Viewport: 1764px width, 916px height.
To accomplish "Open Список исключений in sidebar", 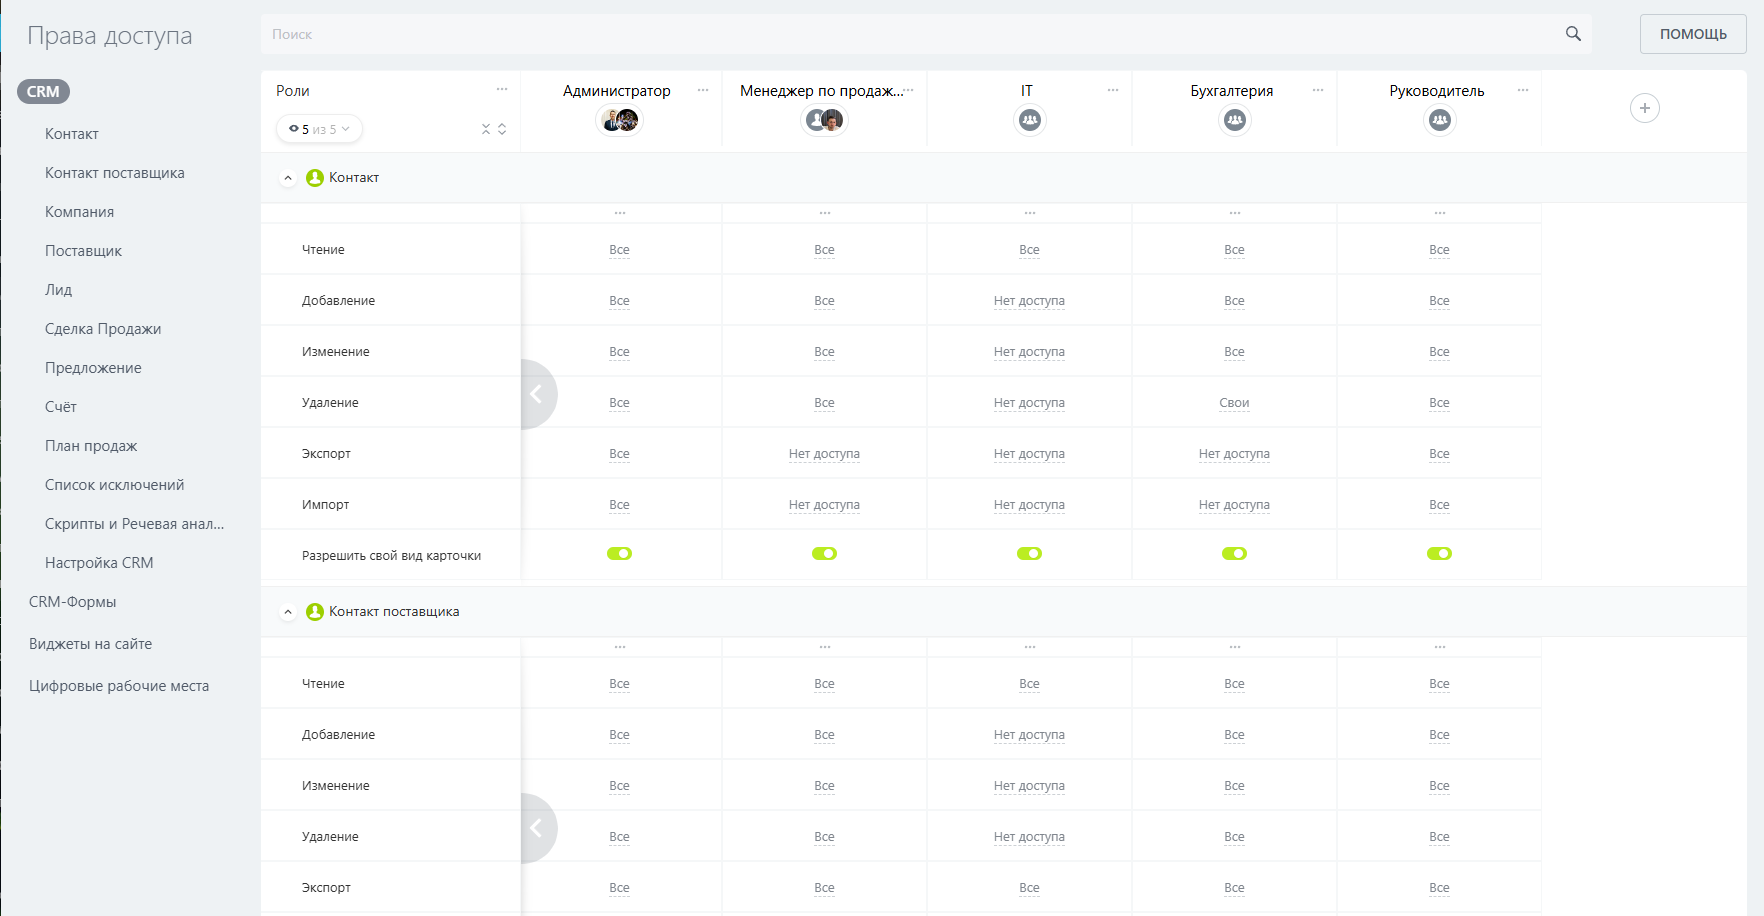I will click(x=114, y=485).
